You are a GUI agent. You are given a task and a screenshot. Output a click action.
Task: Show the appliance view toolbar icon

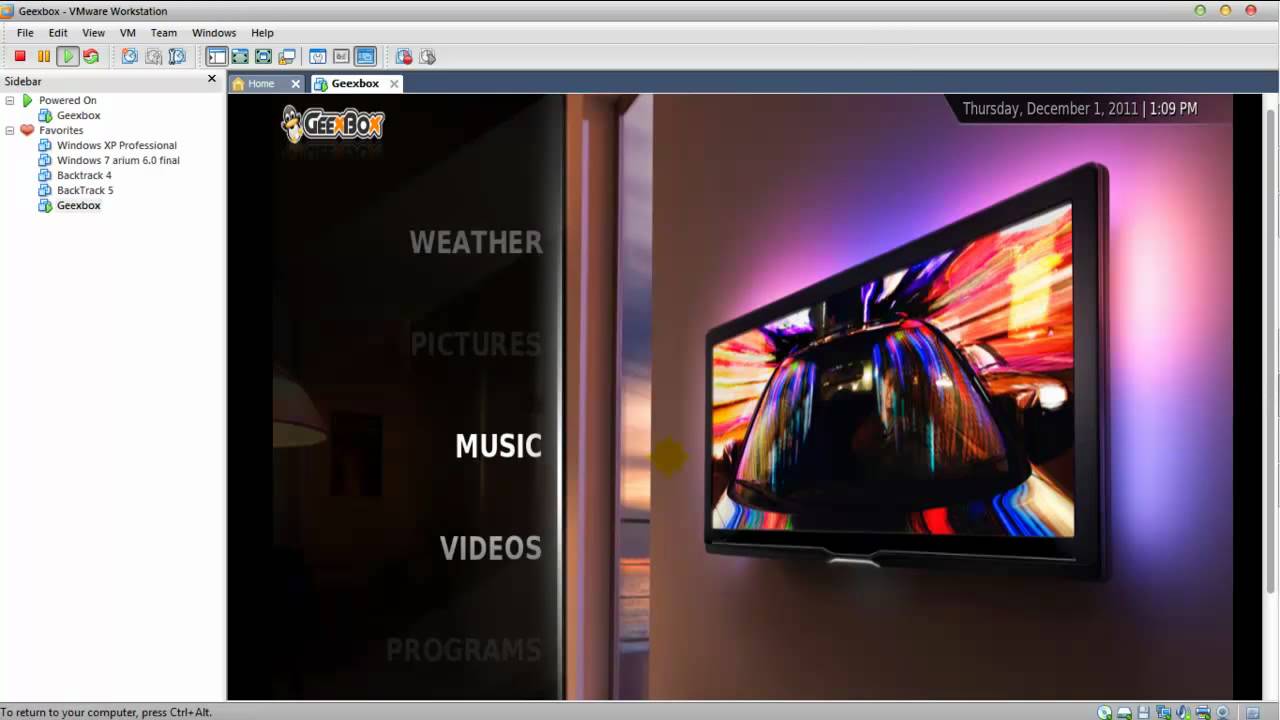[x=341, y=57]
